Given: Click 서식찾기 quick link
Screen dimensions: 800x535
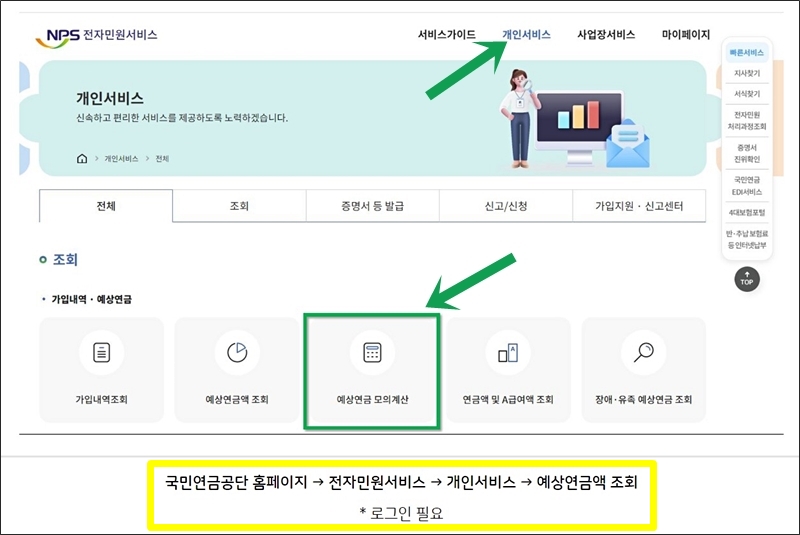Looking at the screenshot, I should (746, 94).
